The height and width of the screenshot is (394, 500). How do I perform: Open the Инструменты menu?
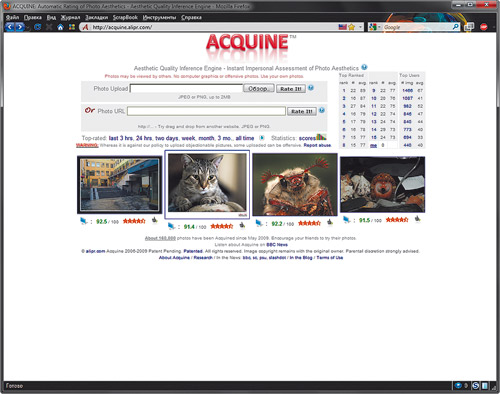pos(159,17)
